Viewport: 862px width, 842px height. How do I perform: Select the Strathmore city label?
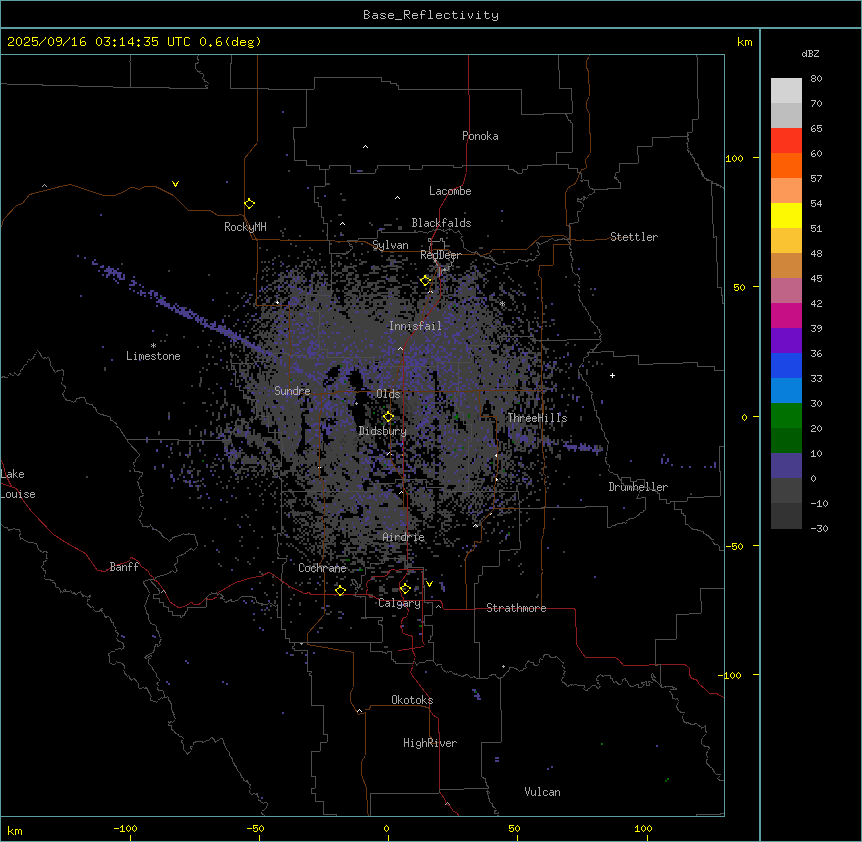[516, 608]
